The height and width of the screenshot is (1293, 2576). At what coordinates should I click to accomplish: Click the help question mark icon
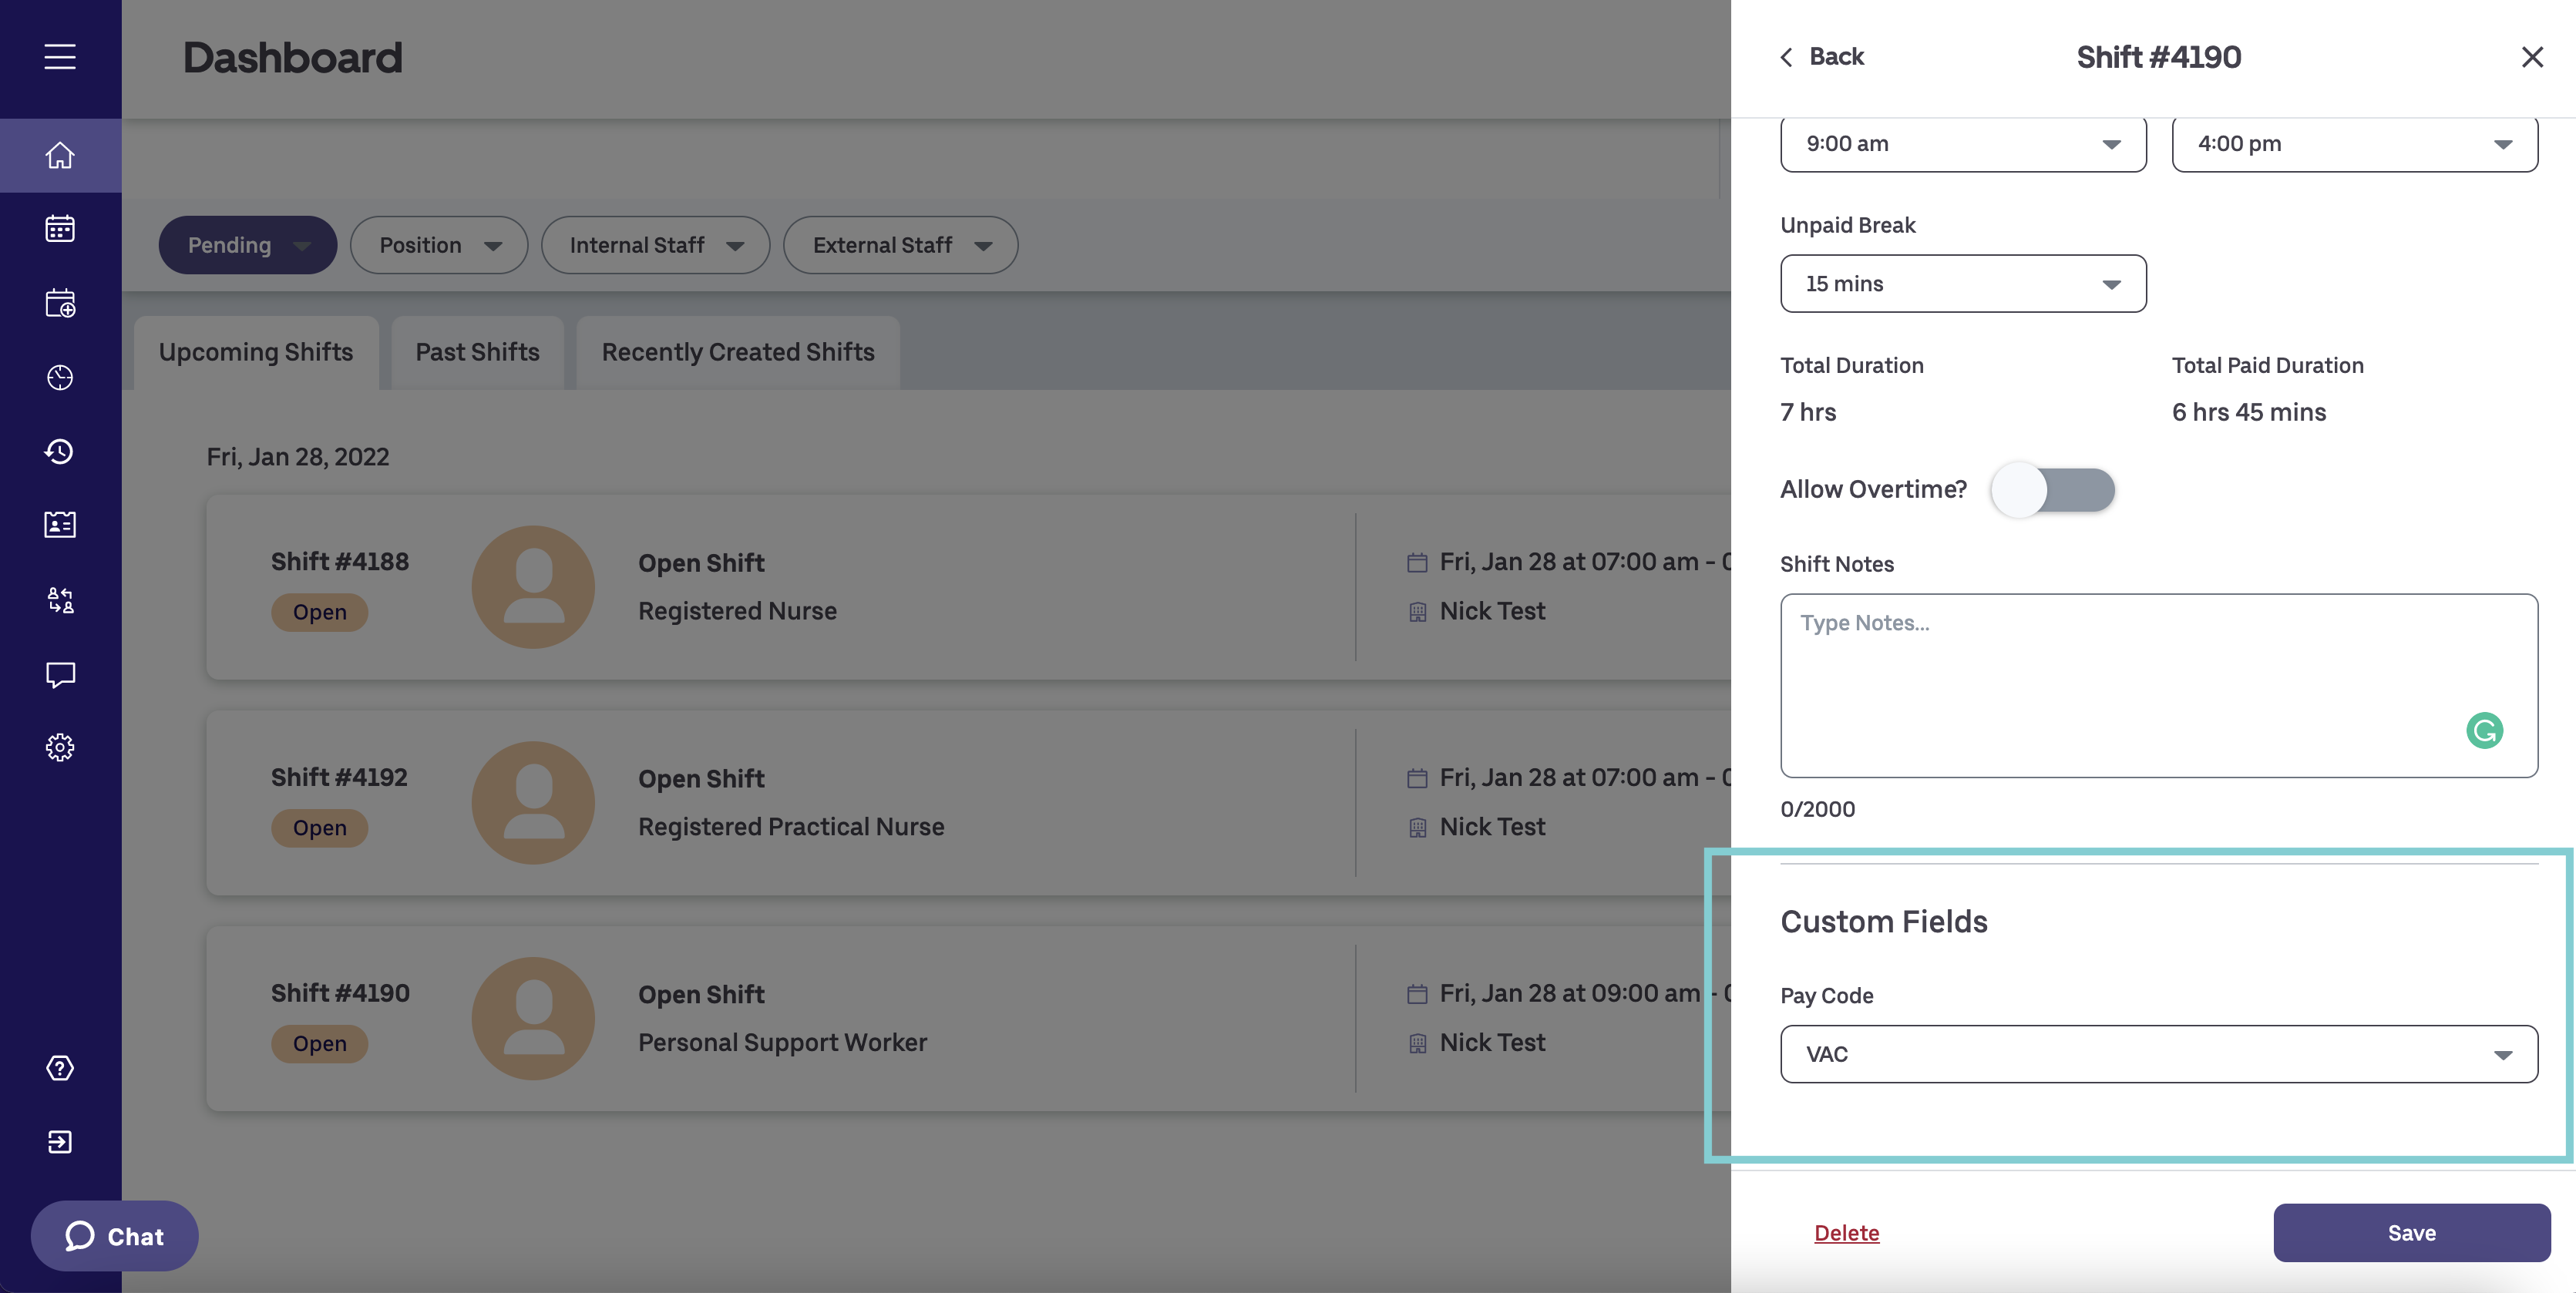click(60, 1068)
